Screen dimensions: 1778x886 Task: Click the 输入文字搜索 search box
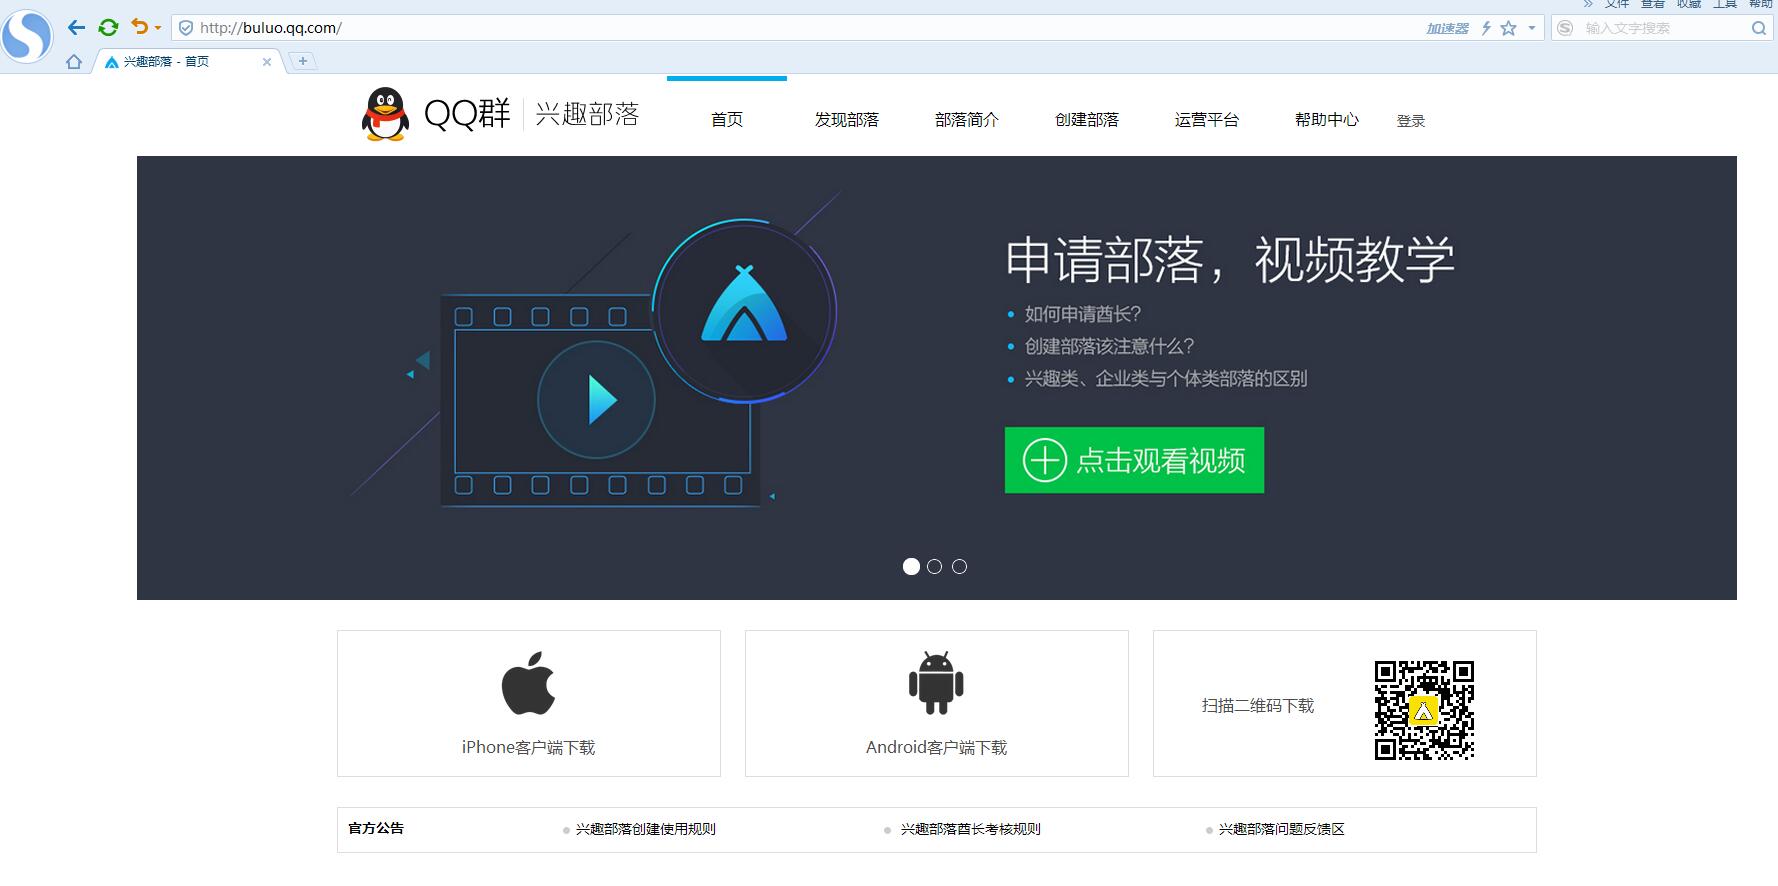[x=1660, y=28]
